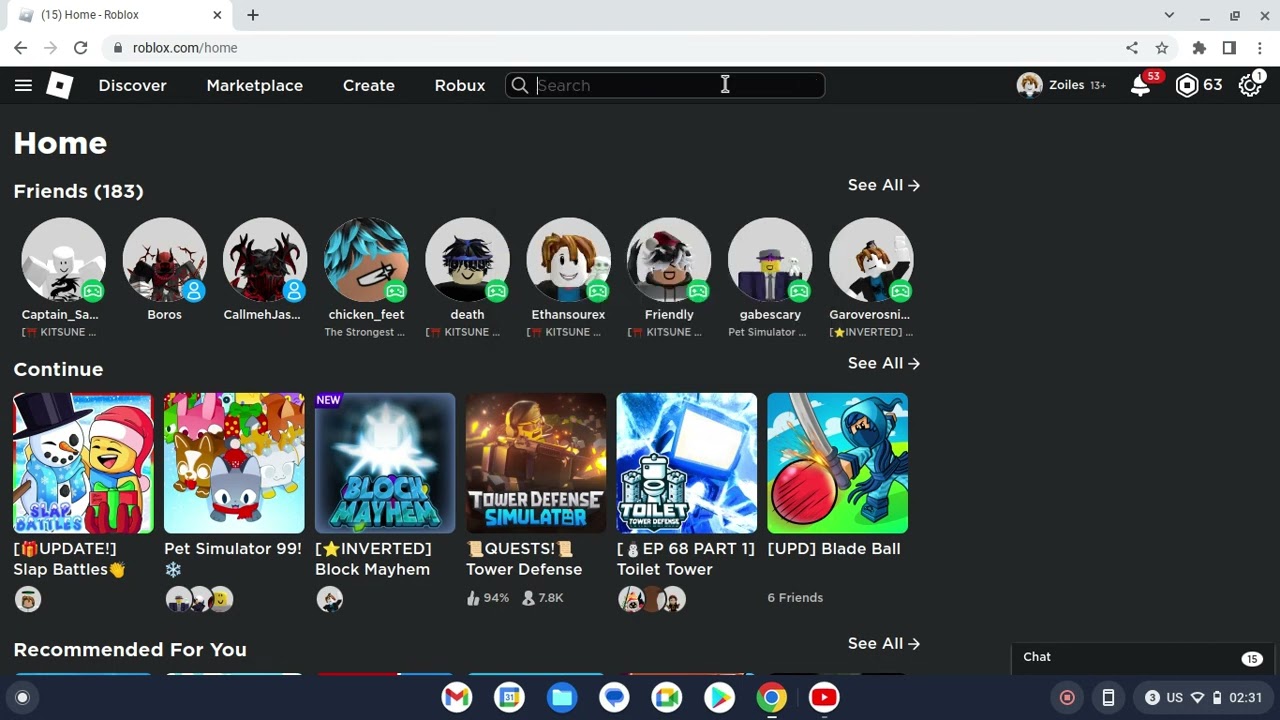This screenshot has height=720, width=1280.
Task: Open friend Garoverosni... avatar
Action: click(871, 260)
